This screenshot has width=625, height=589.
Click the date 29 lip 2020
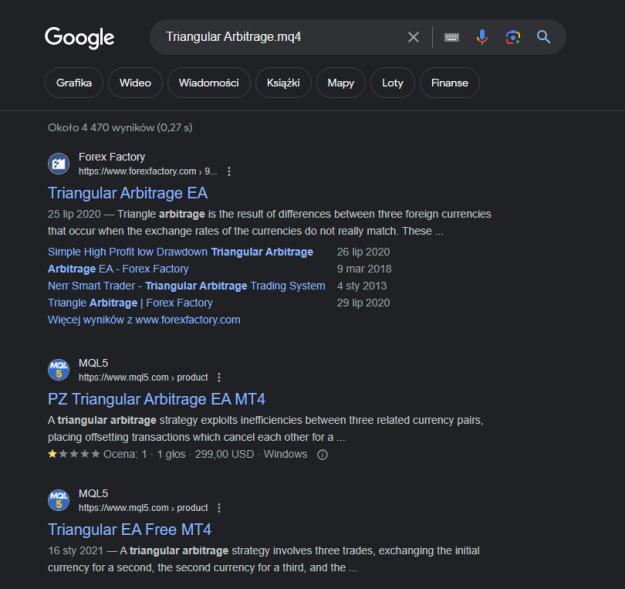[364, 303]
